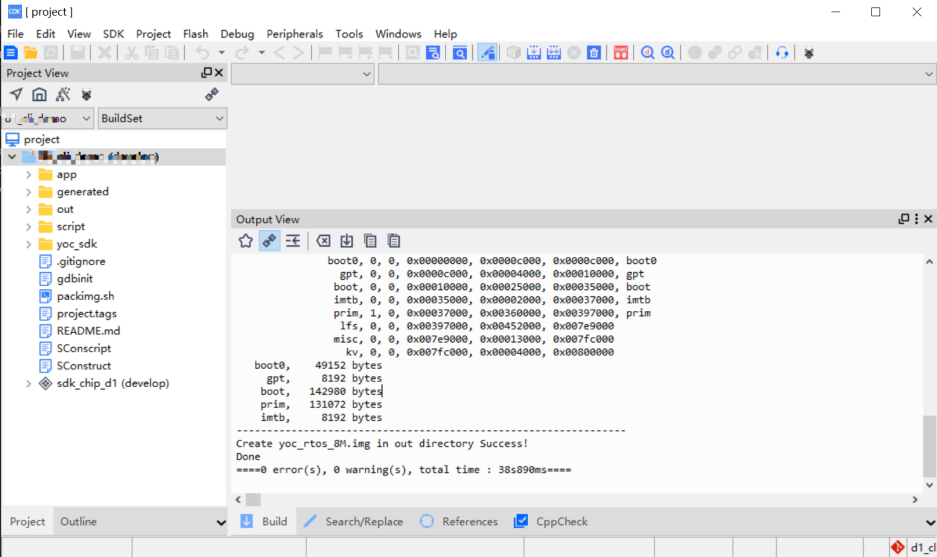Open the BuildSet dropdown

click(x=162, y=118)
